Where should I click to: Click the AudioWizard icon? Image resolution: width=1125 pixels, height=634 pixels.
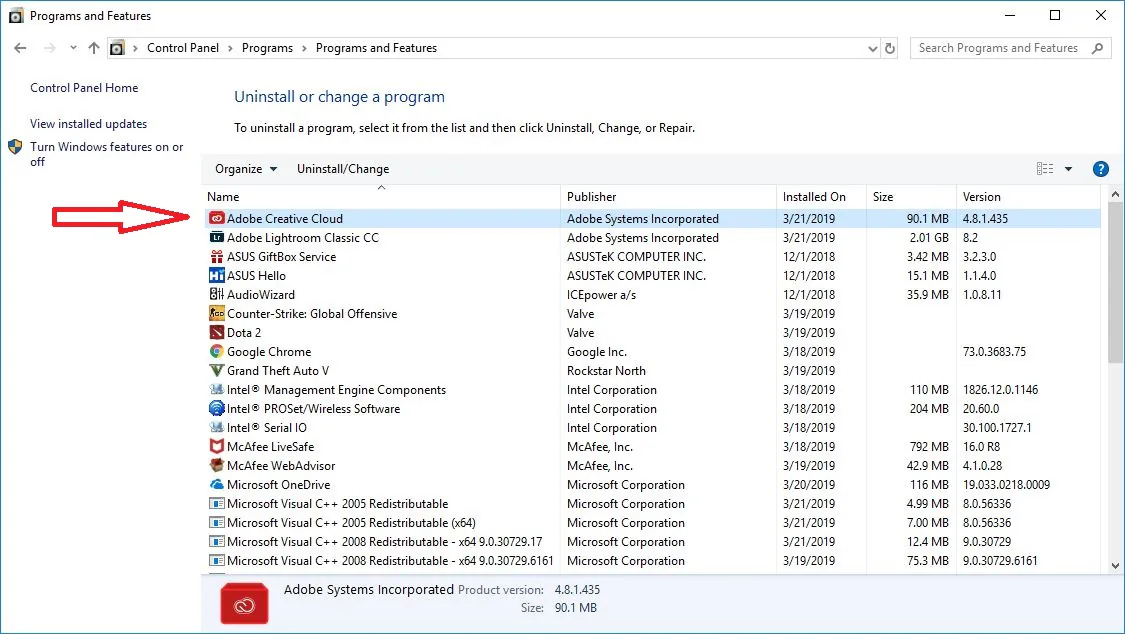coord(217,294)
